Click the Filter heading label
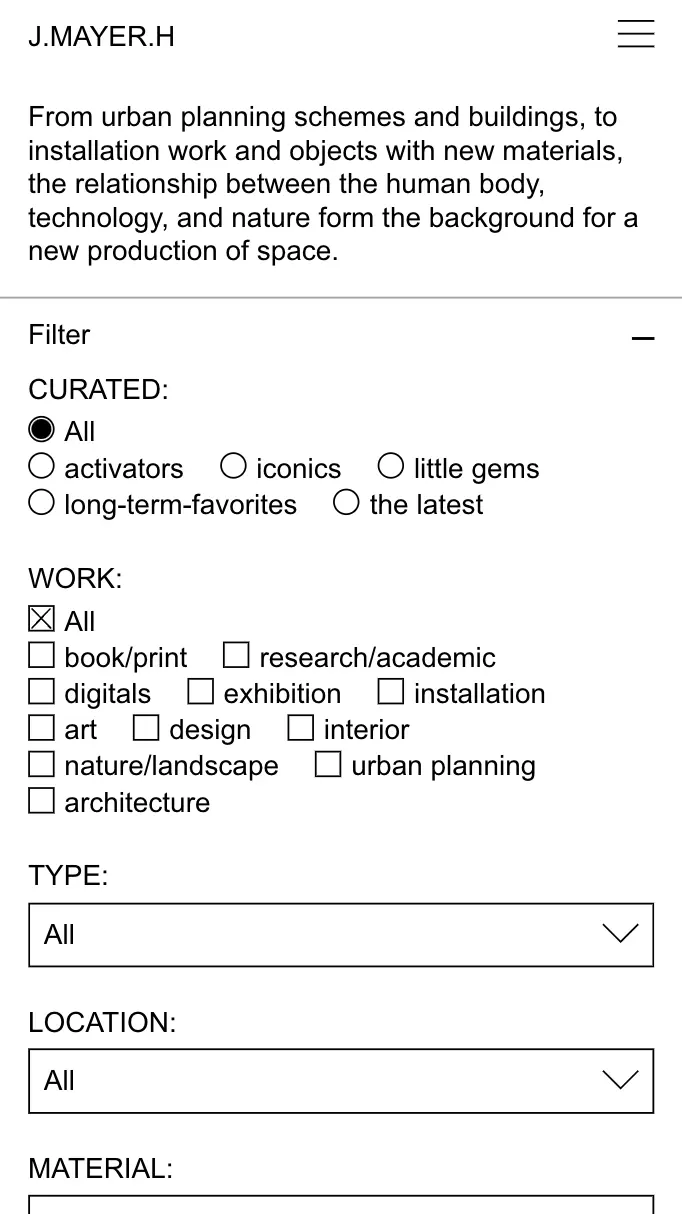 [x=59, y=335]
